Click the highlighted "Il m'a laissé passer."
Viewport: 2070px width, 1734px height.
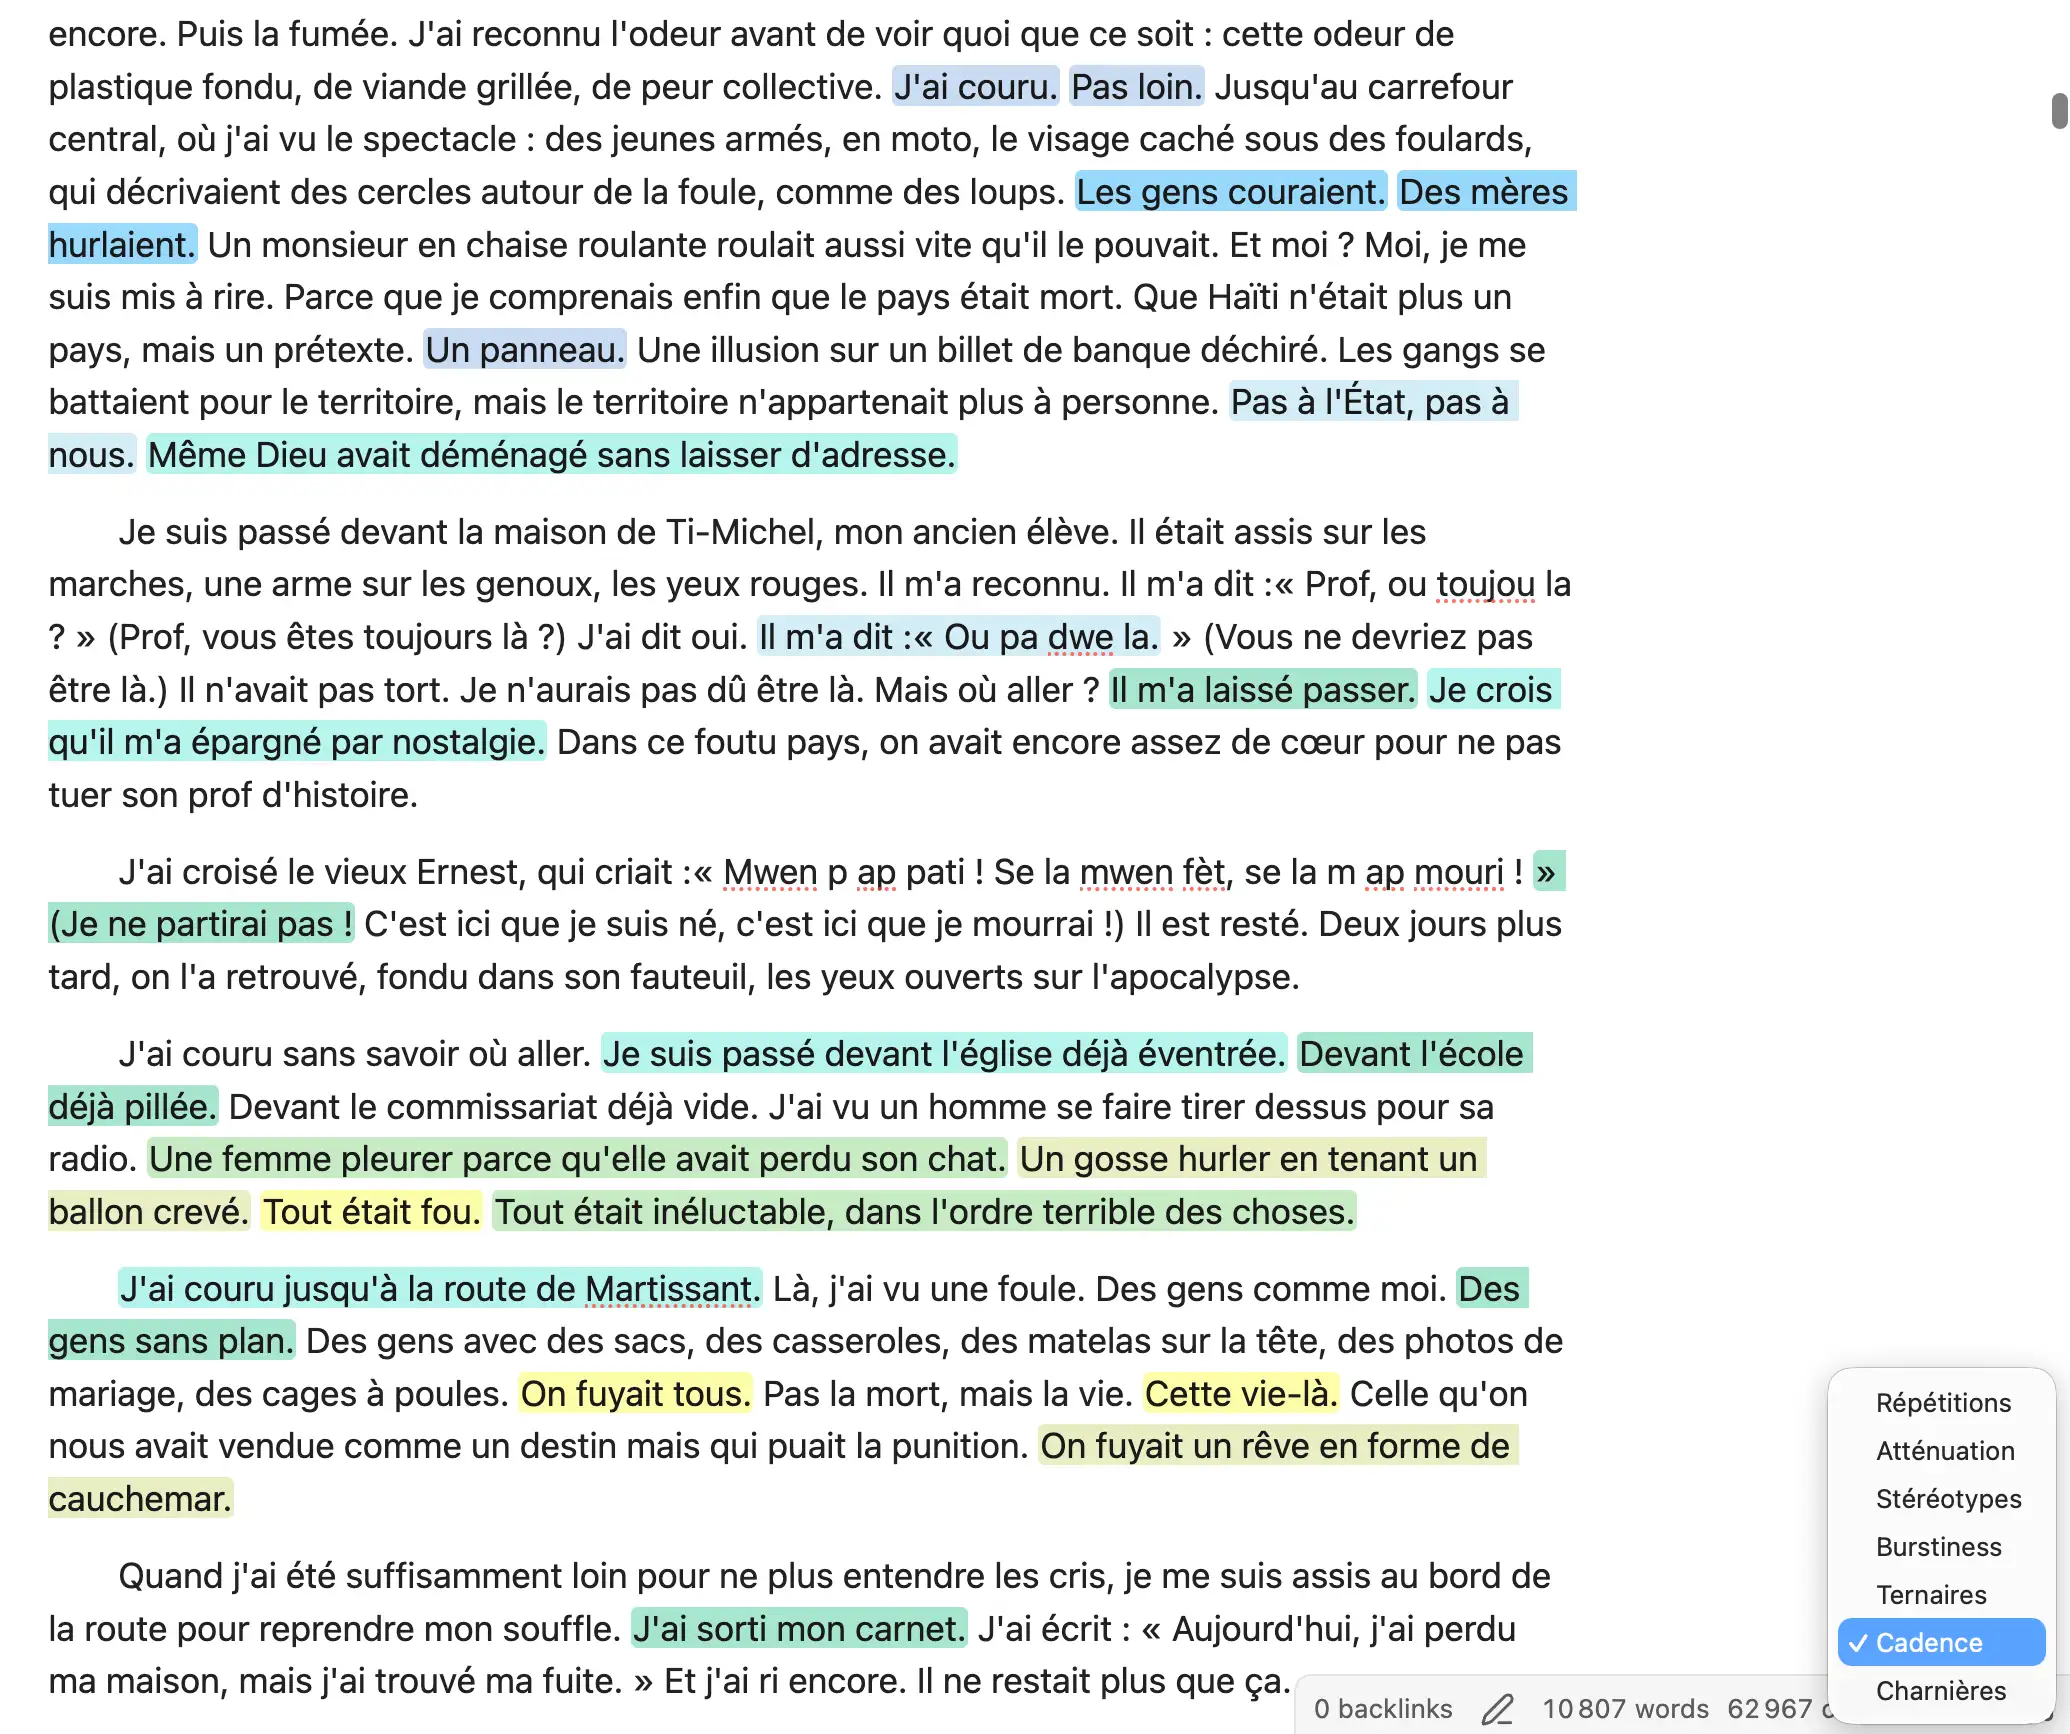pyautogui.click(x=1263, y=690)
